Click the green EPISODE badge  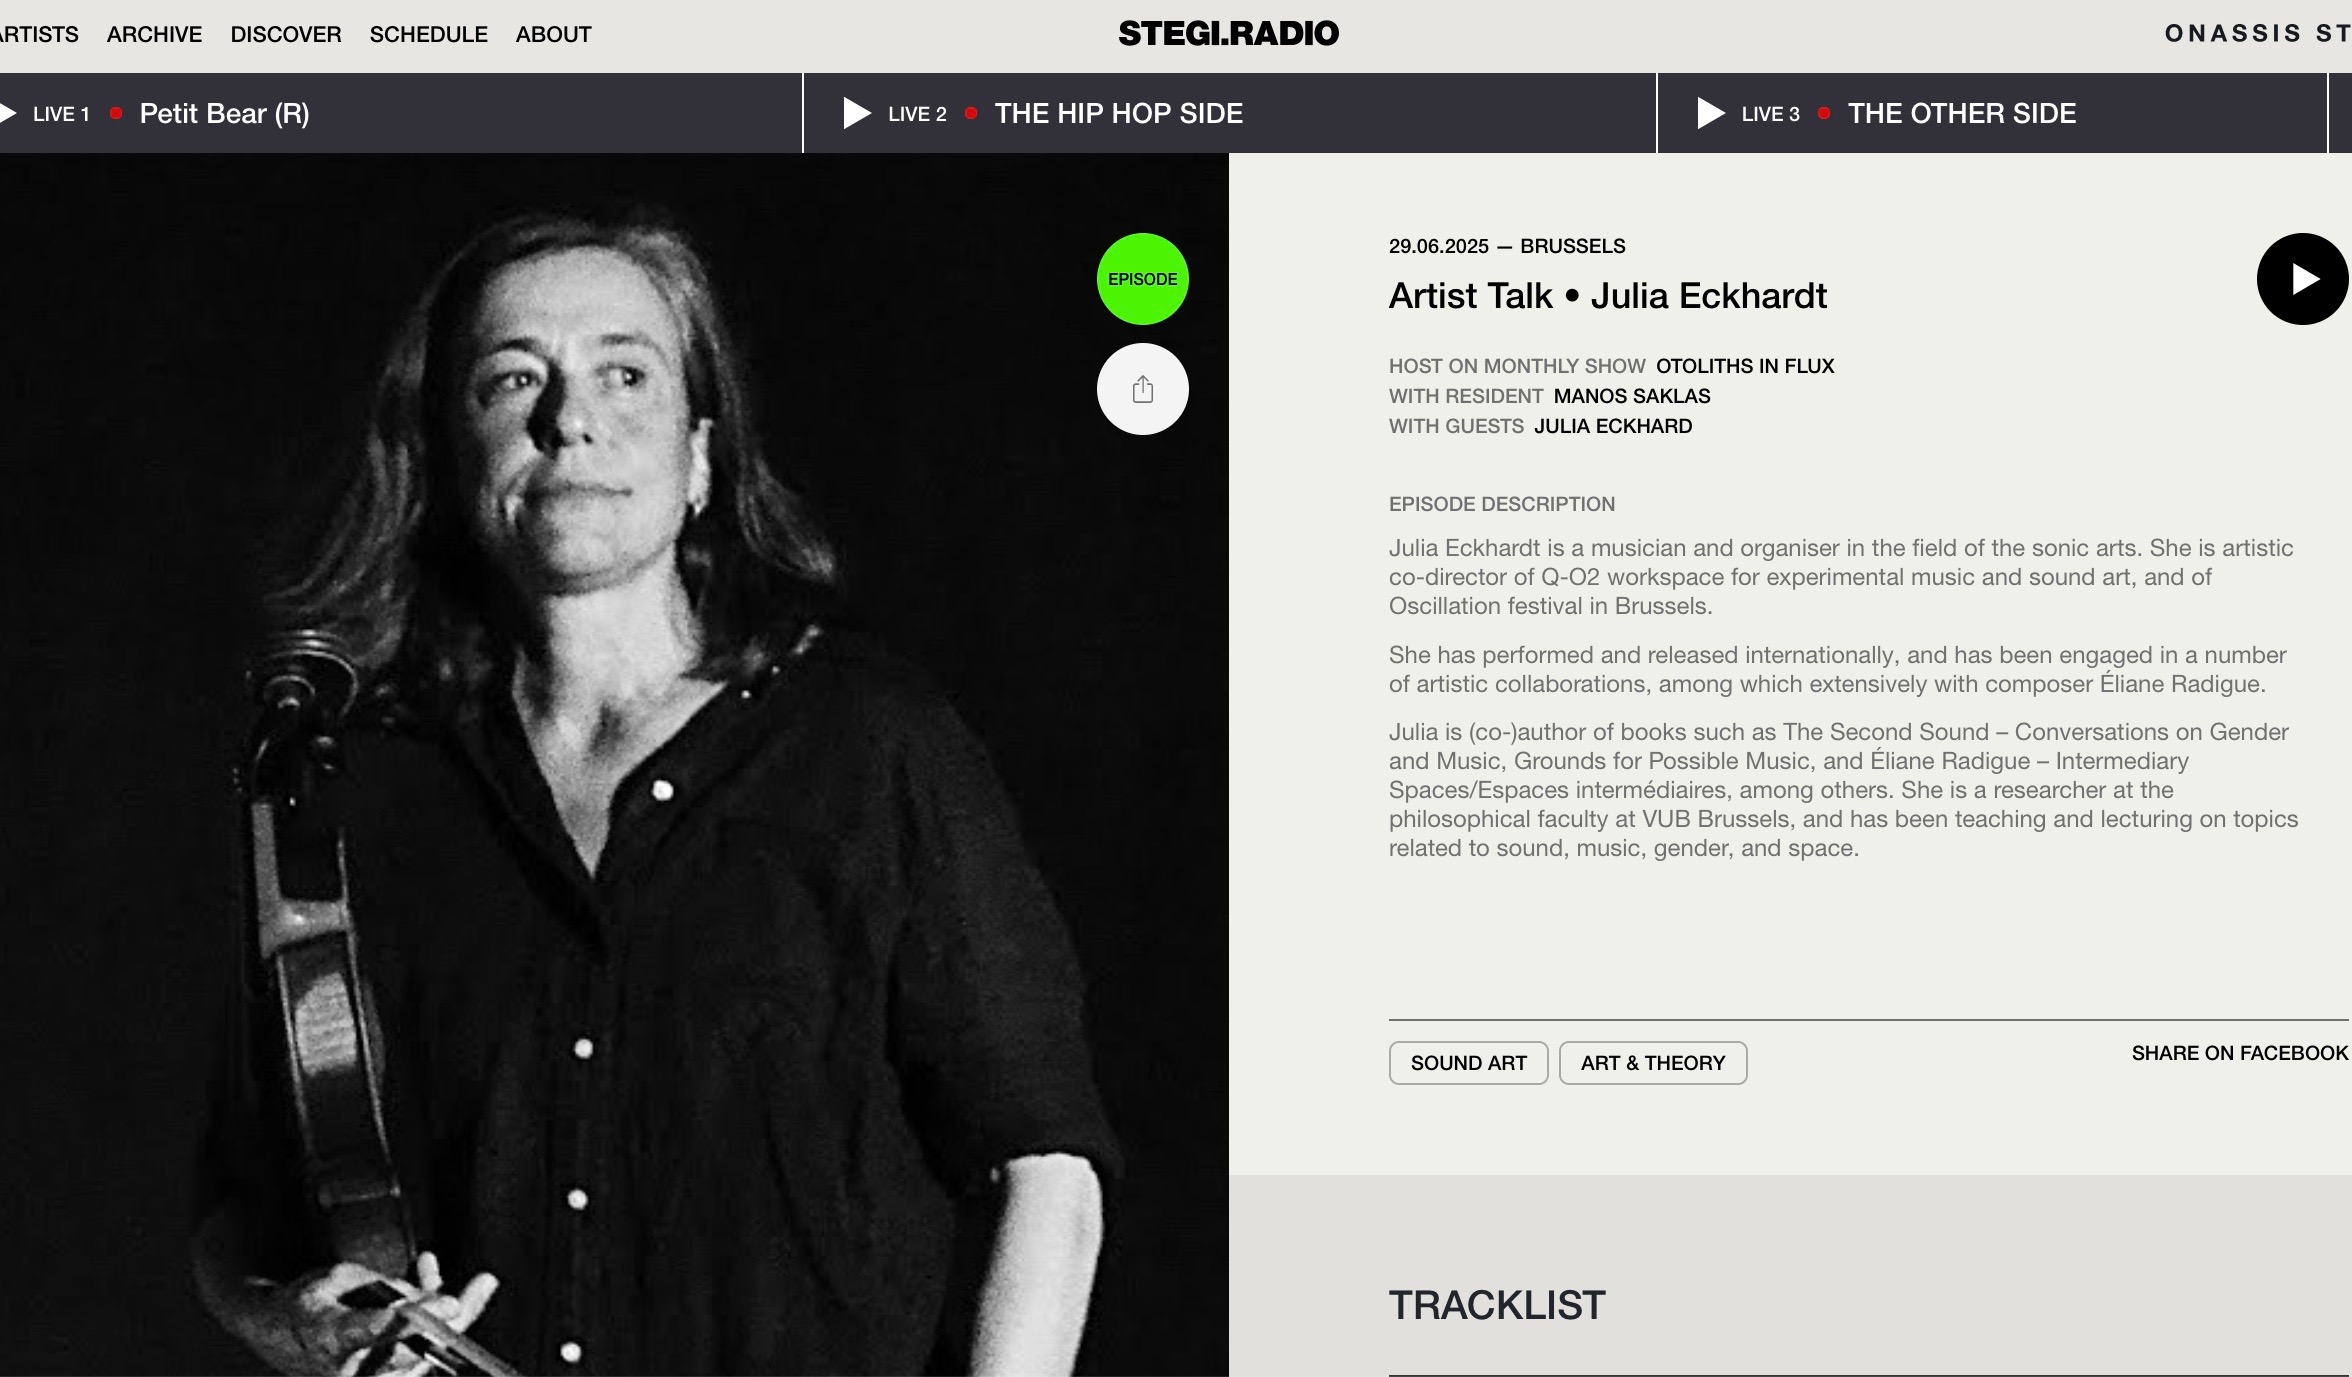pyautogui.click(x=1143, y=279)
